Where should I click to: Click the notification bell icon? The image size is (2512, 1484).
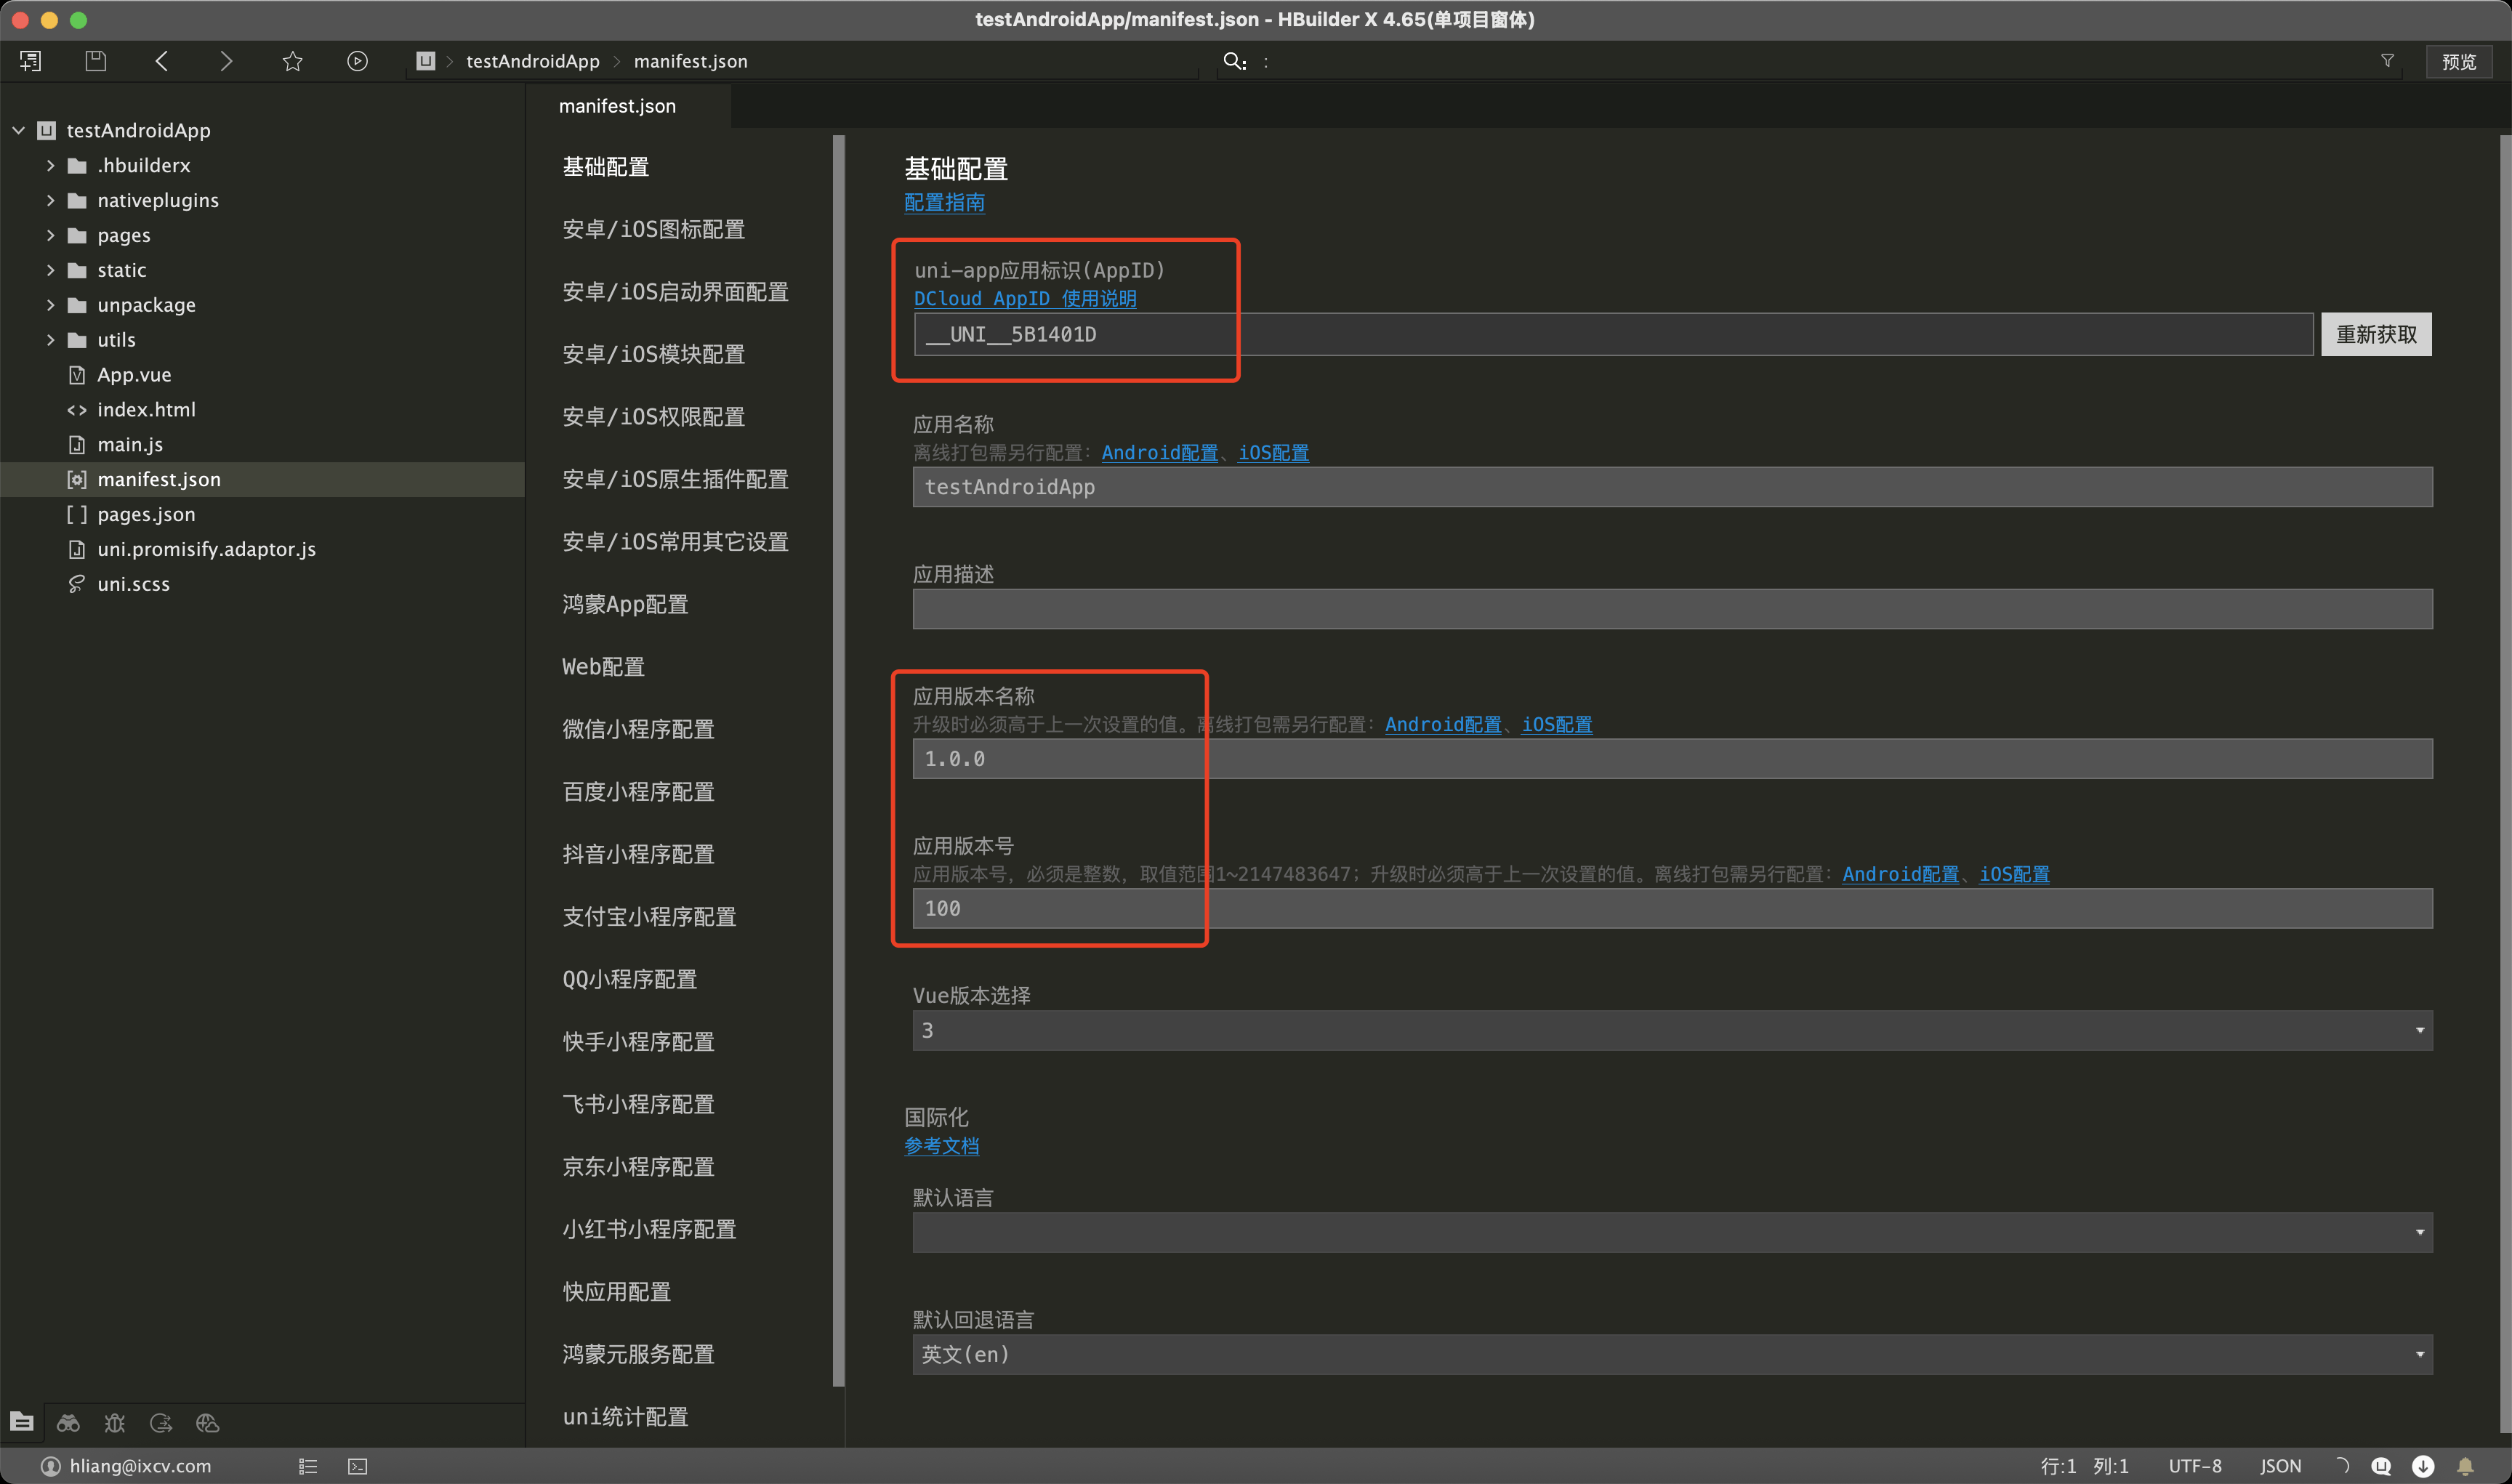coord(2465,1466)
